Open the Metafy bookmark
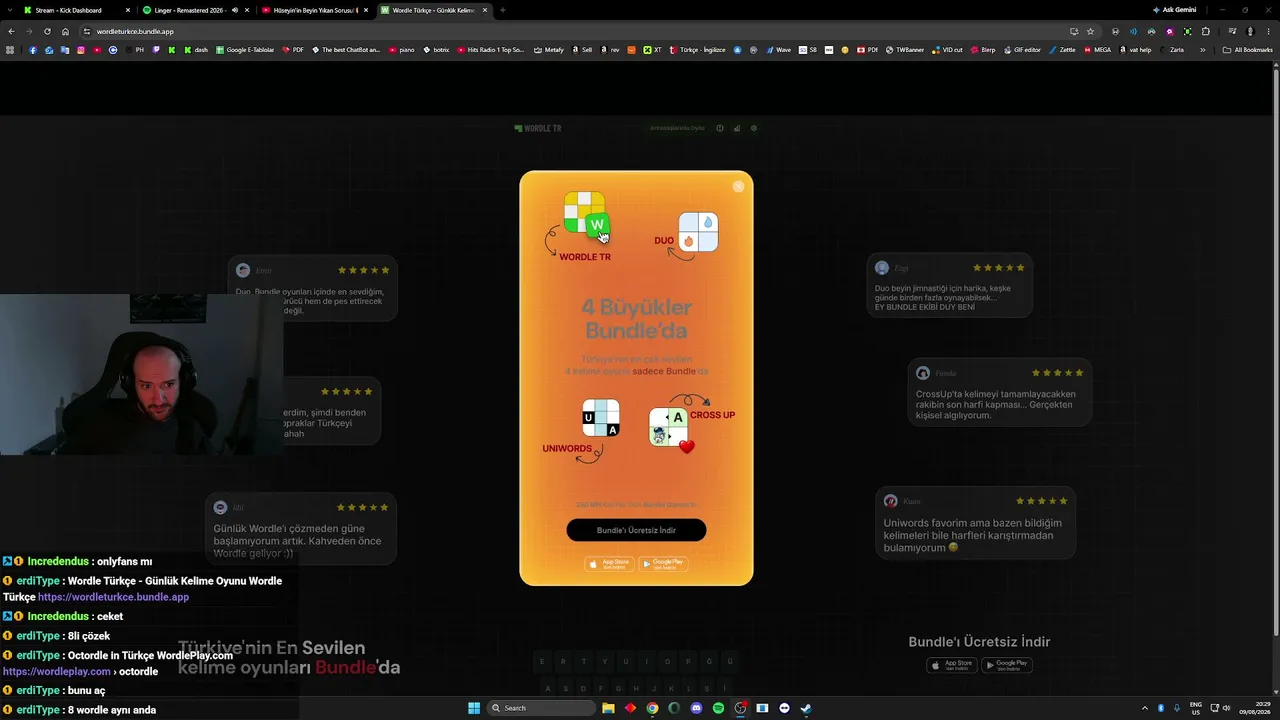The height and width of the screenshot is (720, 1280). point(549,49)
